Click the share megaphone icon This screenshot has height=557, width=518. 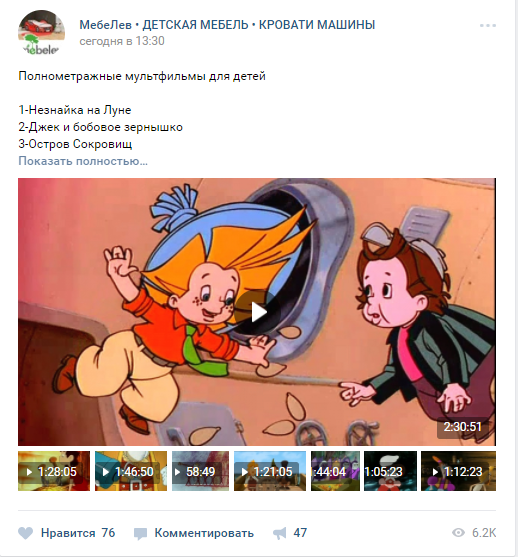[280, 533]
